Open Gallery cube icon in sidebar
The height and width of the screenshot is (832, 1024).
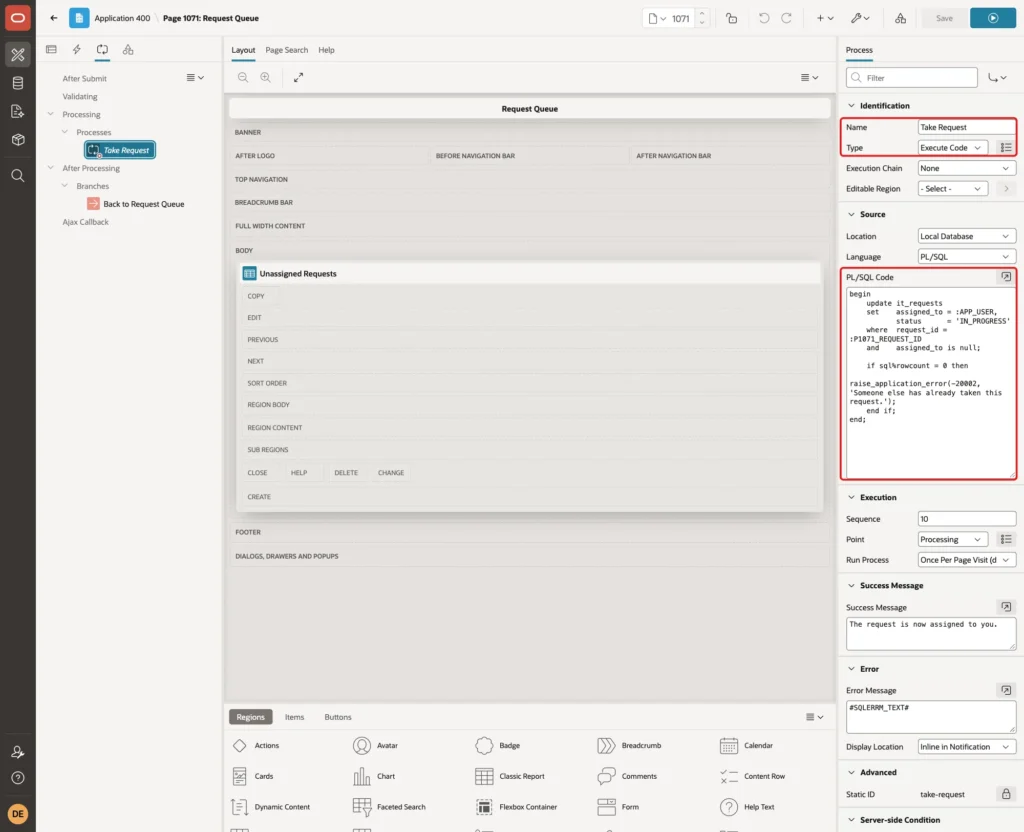coord(18,140)
